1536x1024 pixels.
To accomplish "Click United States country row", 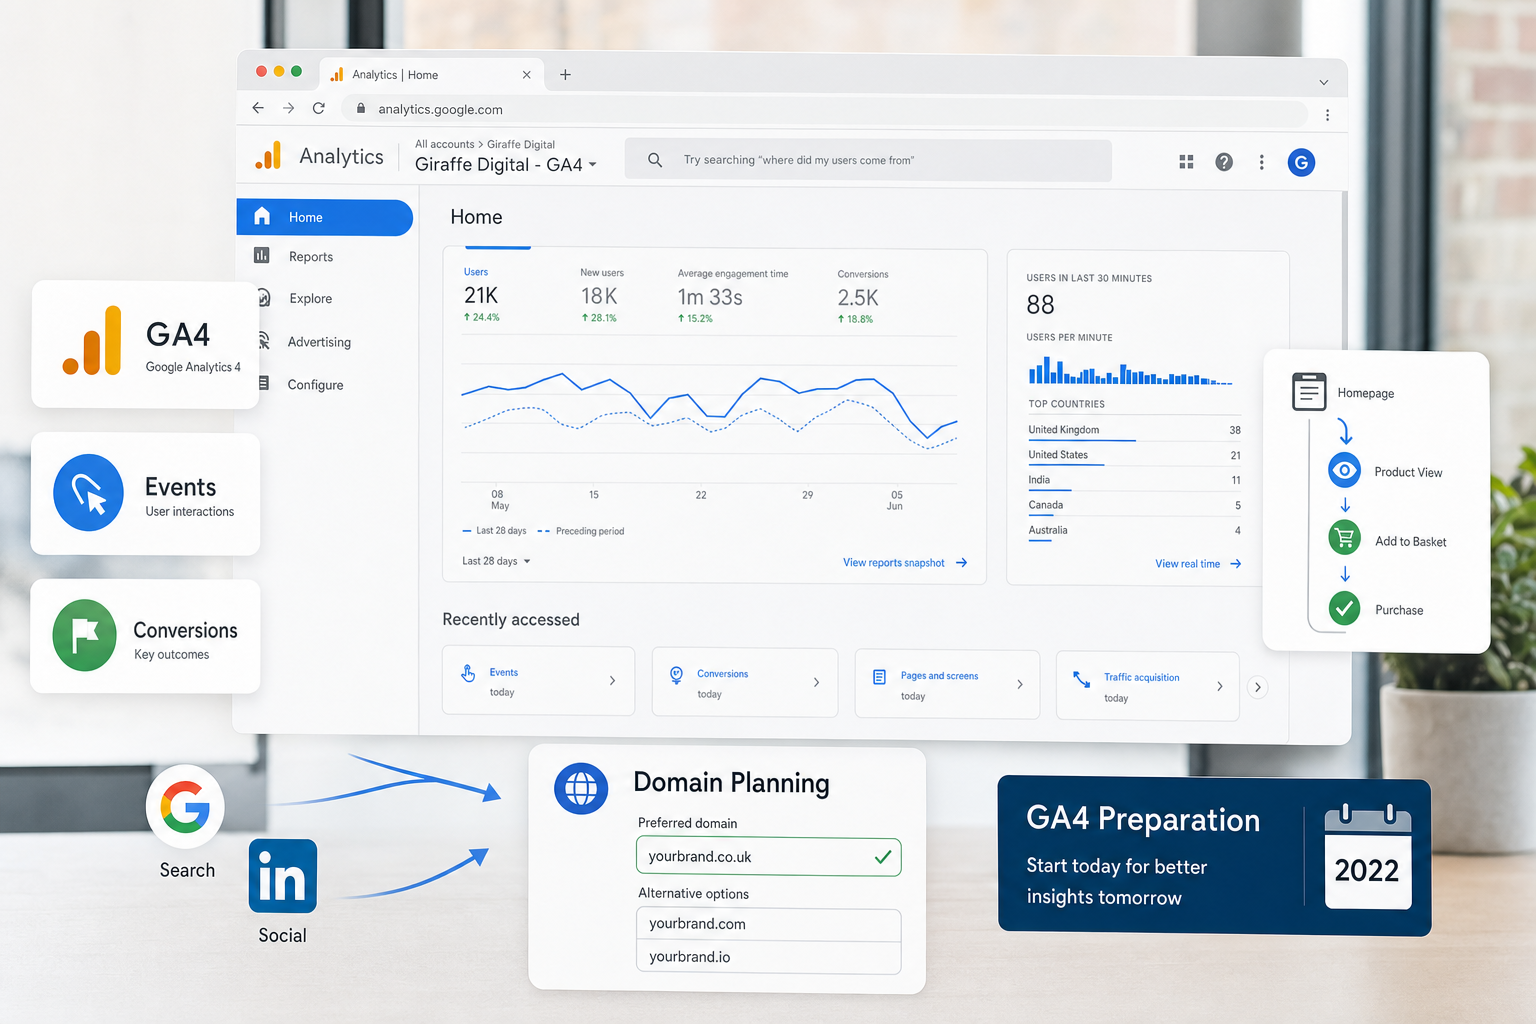I will (x=1134, y=455).
